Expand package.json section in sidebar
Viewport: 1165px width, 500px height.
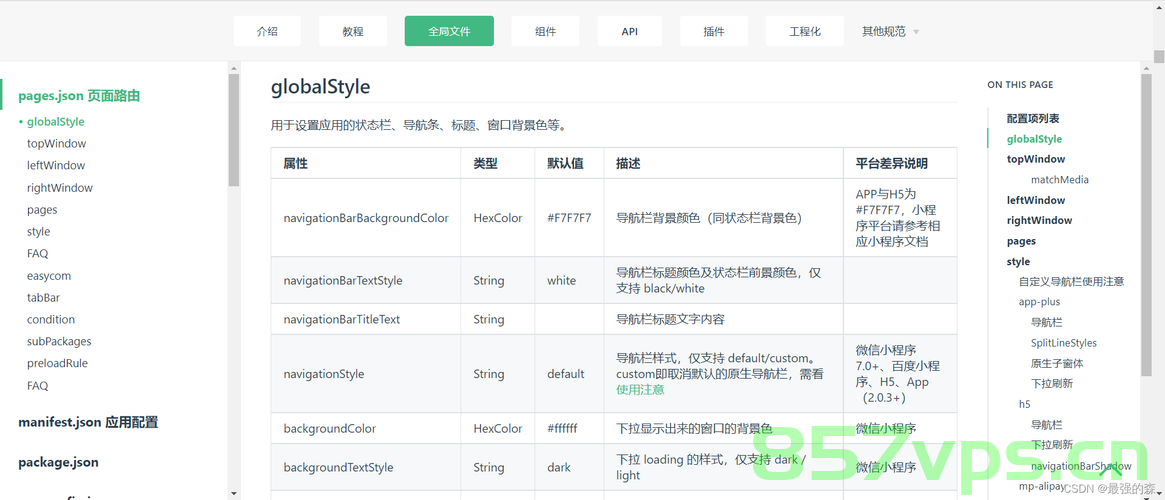coord(58,462)
